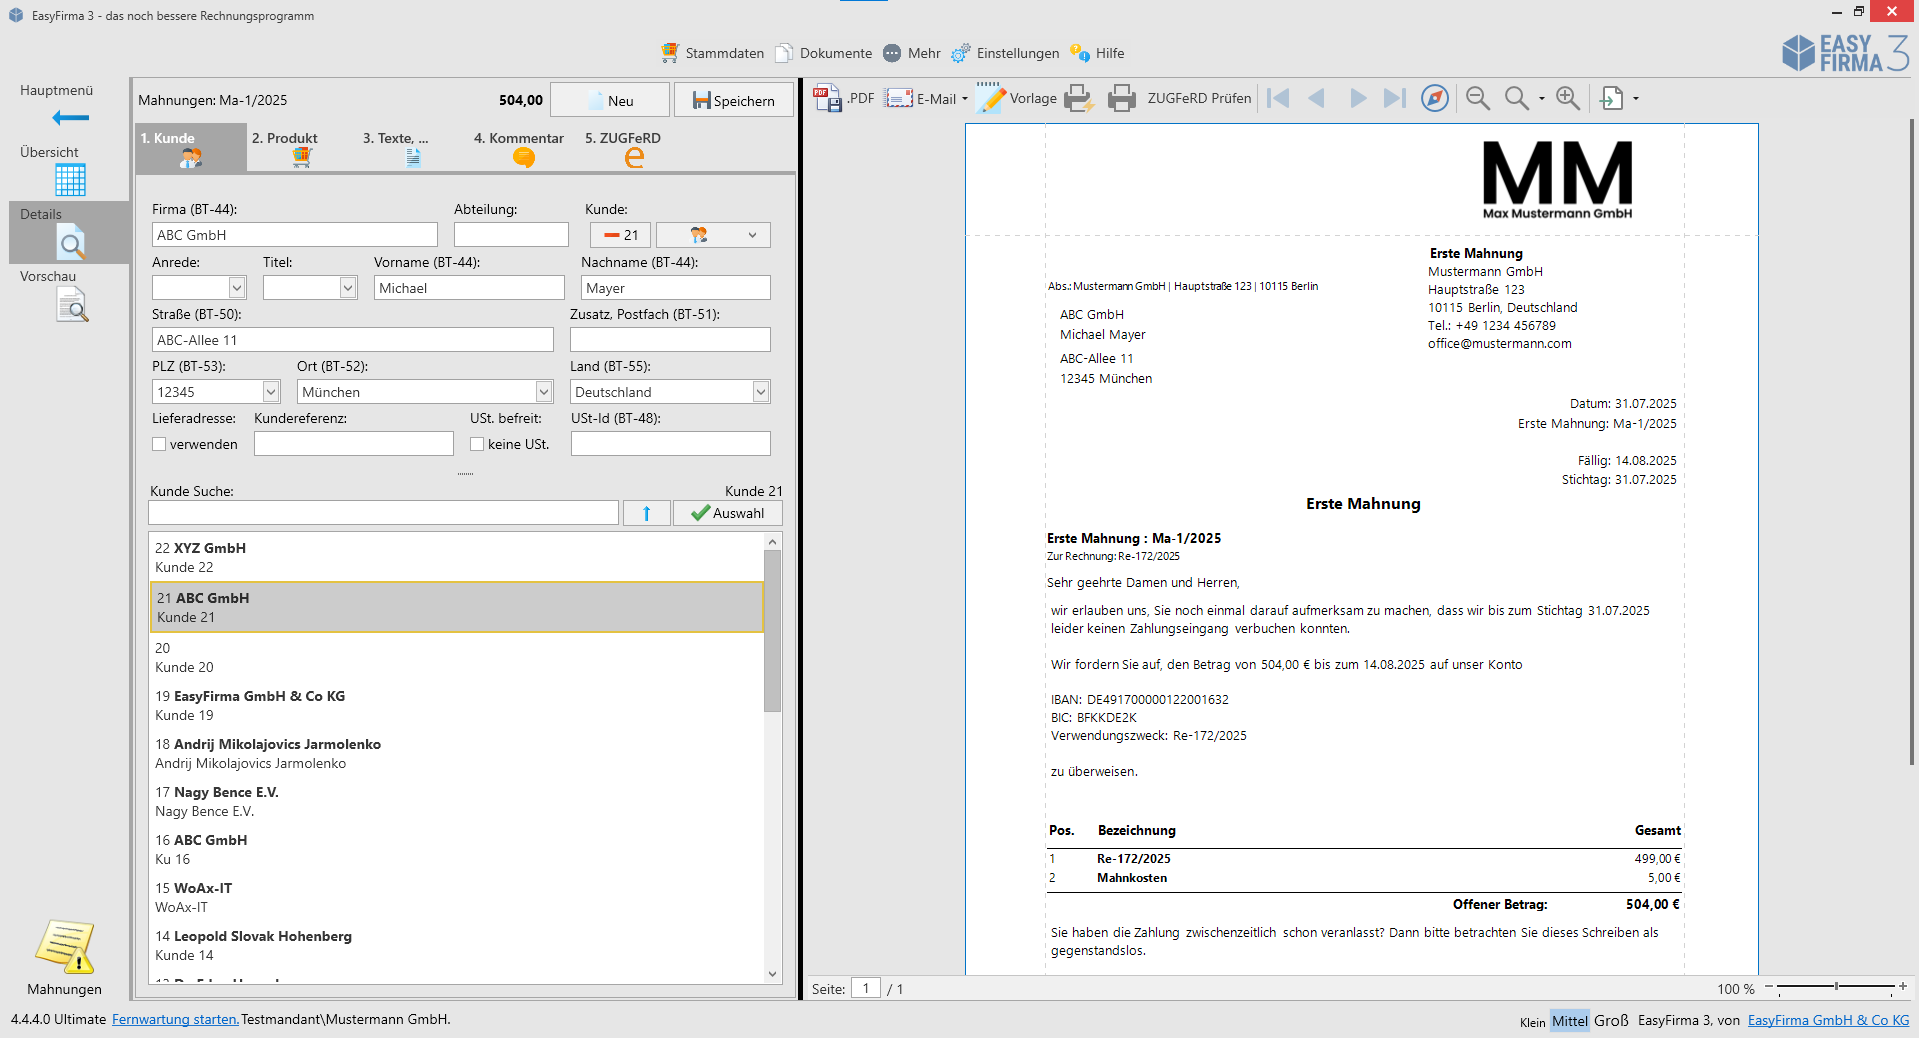Open E-Mail dropdown arrow
The height and width of the screenshot is (1038, 1919).
pos(965,99)
